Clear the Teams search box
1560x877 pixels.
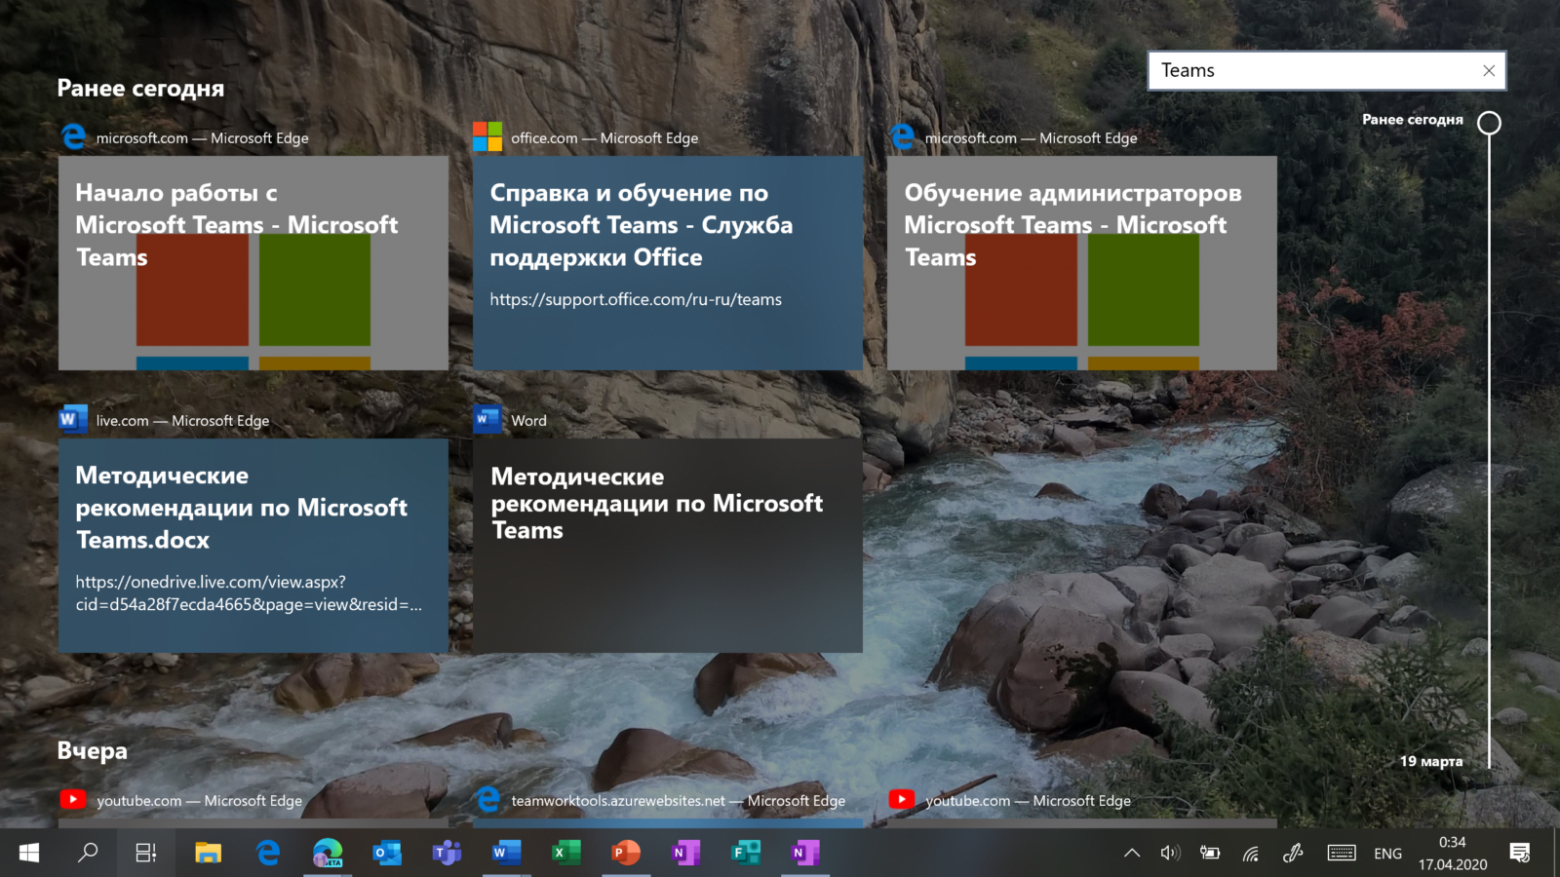click(1489, 71)
